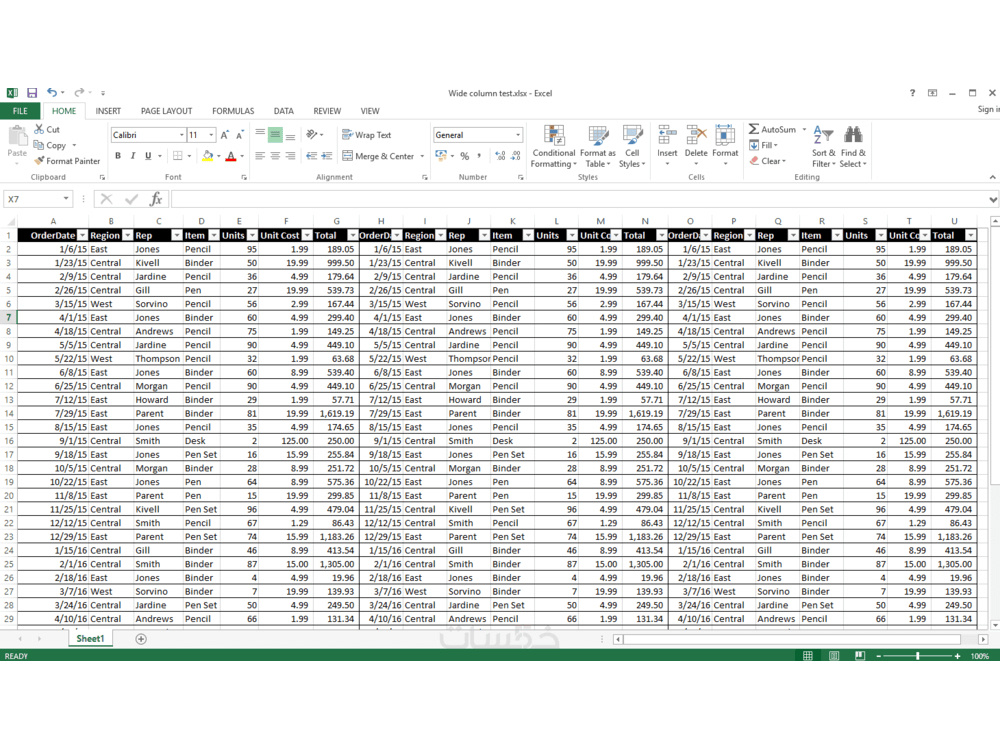The image size is (1000, 750).
Task: Apply red Font Color
Action: (231, 156)
